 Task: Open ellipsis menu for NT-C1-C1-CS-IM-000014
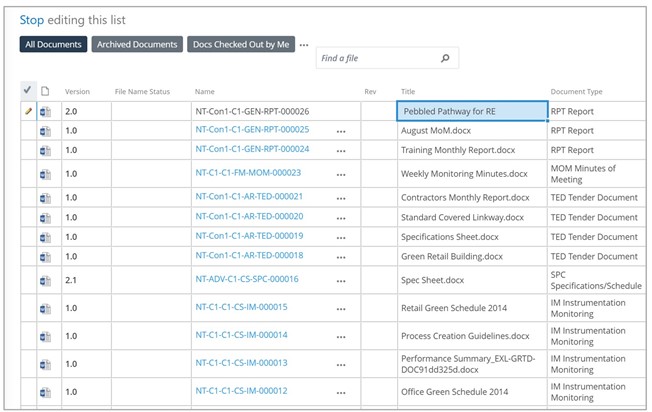pyautogui.click(x=341, y=337)
